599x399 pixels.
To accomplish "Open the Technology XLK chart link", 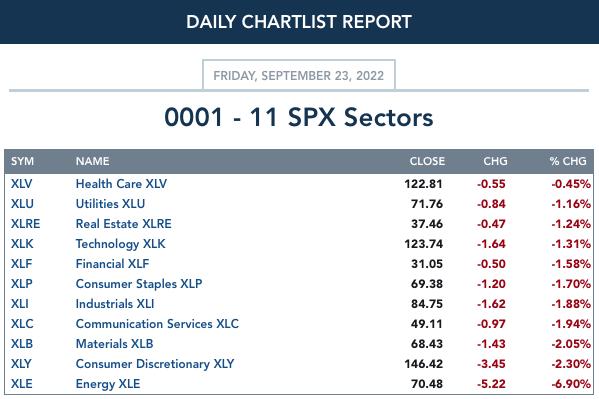I will (x=120, y=244).
